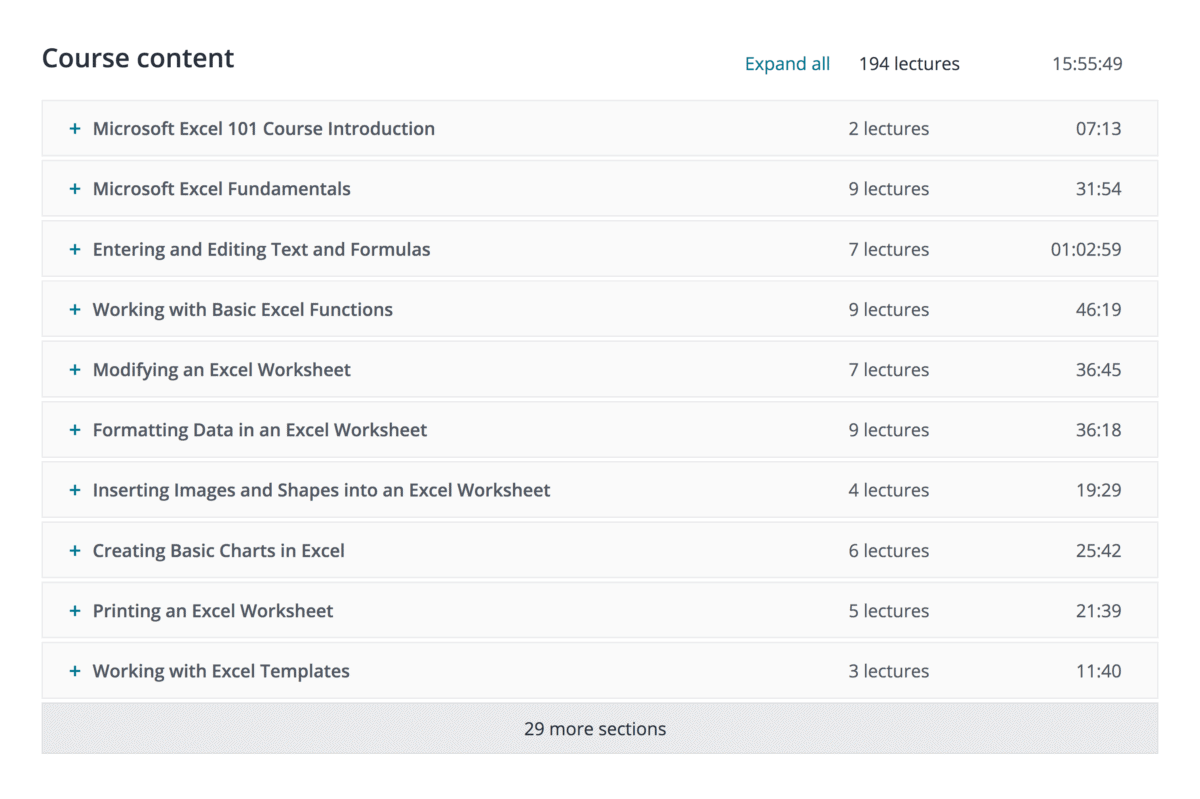
Task: Expand Formatting Data in an Excel Worksheet plus
Action: pyautogui.click(x=74, y=430)
